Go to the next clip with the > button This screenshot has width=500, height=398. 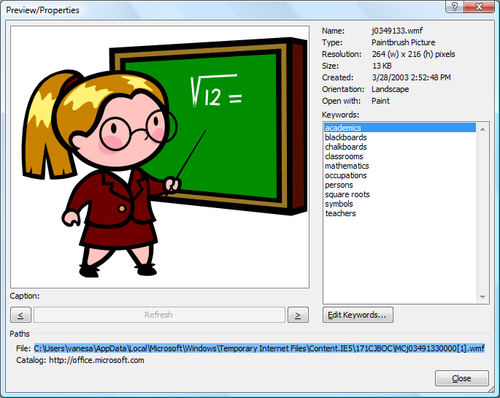pos(298,315)
